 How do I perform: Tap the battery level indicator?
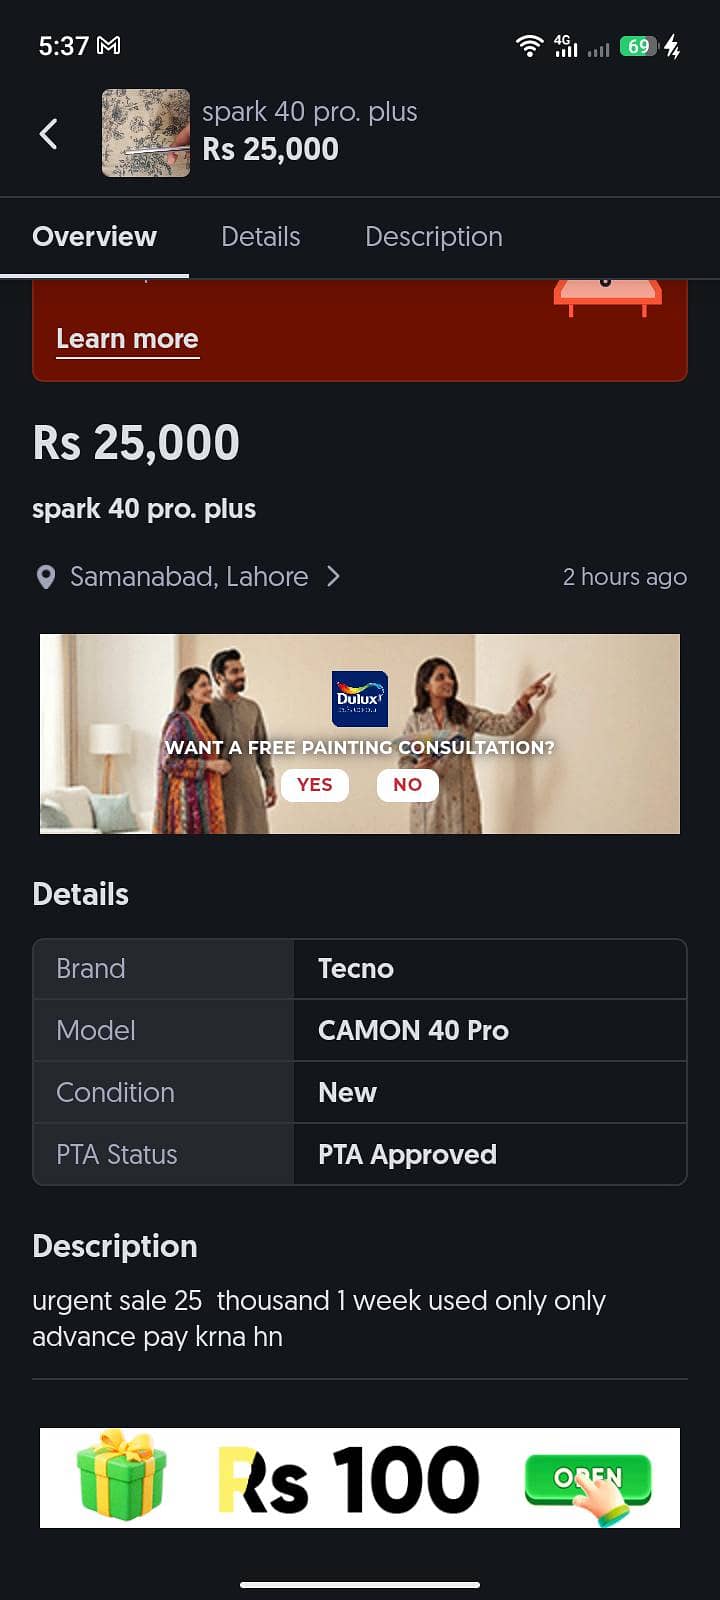[637, 46]
